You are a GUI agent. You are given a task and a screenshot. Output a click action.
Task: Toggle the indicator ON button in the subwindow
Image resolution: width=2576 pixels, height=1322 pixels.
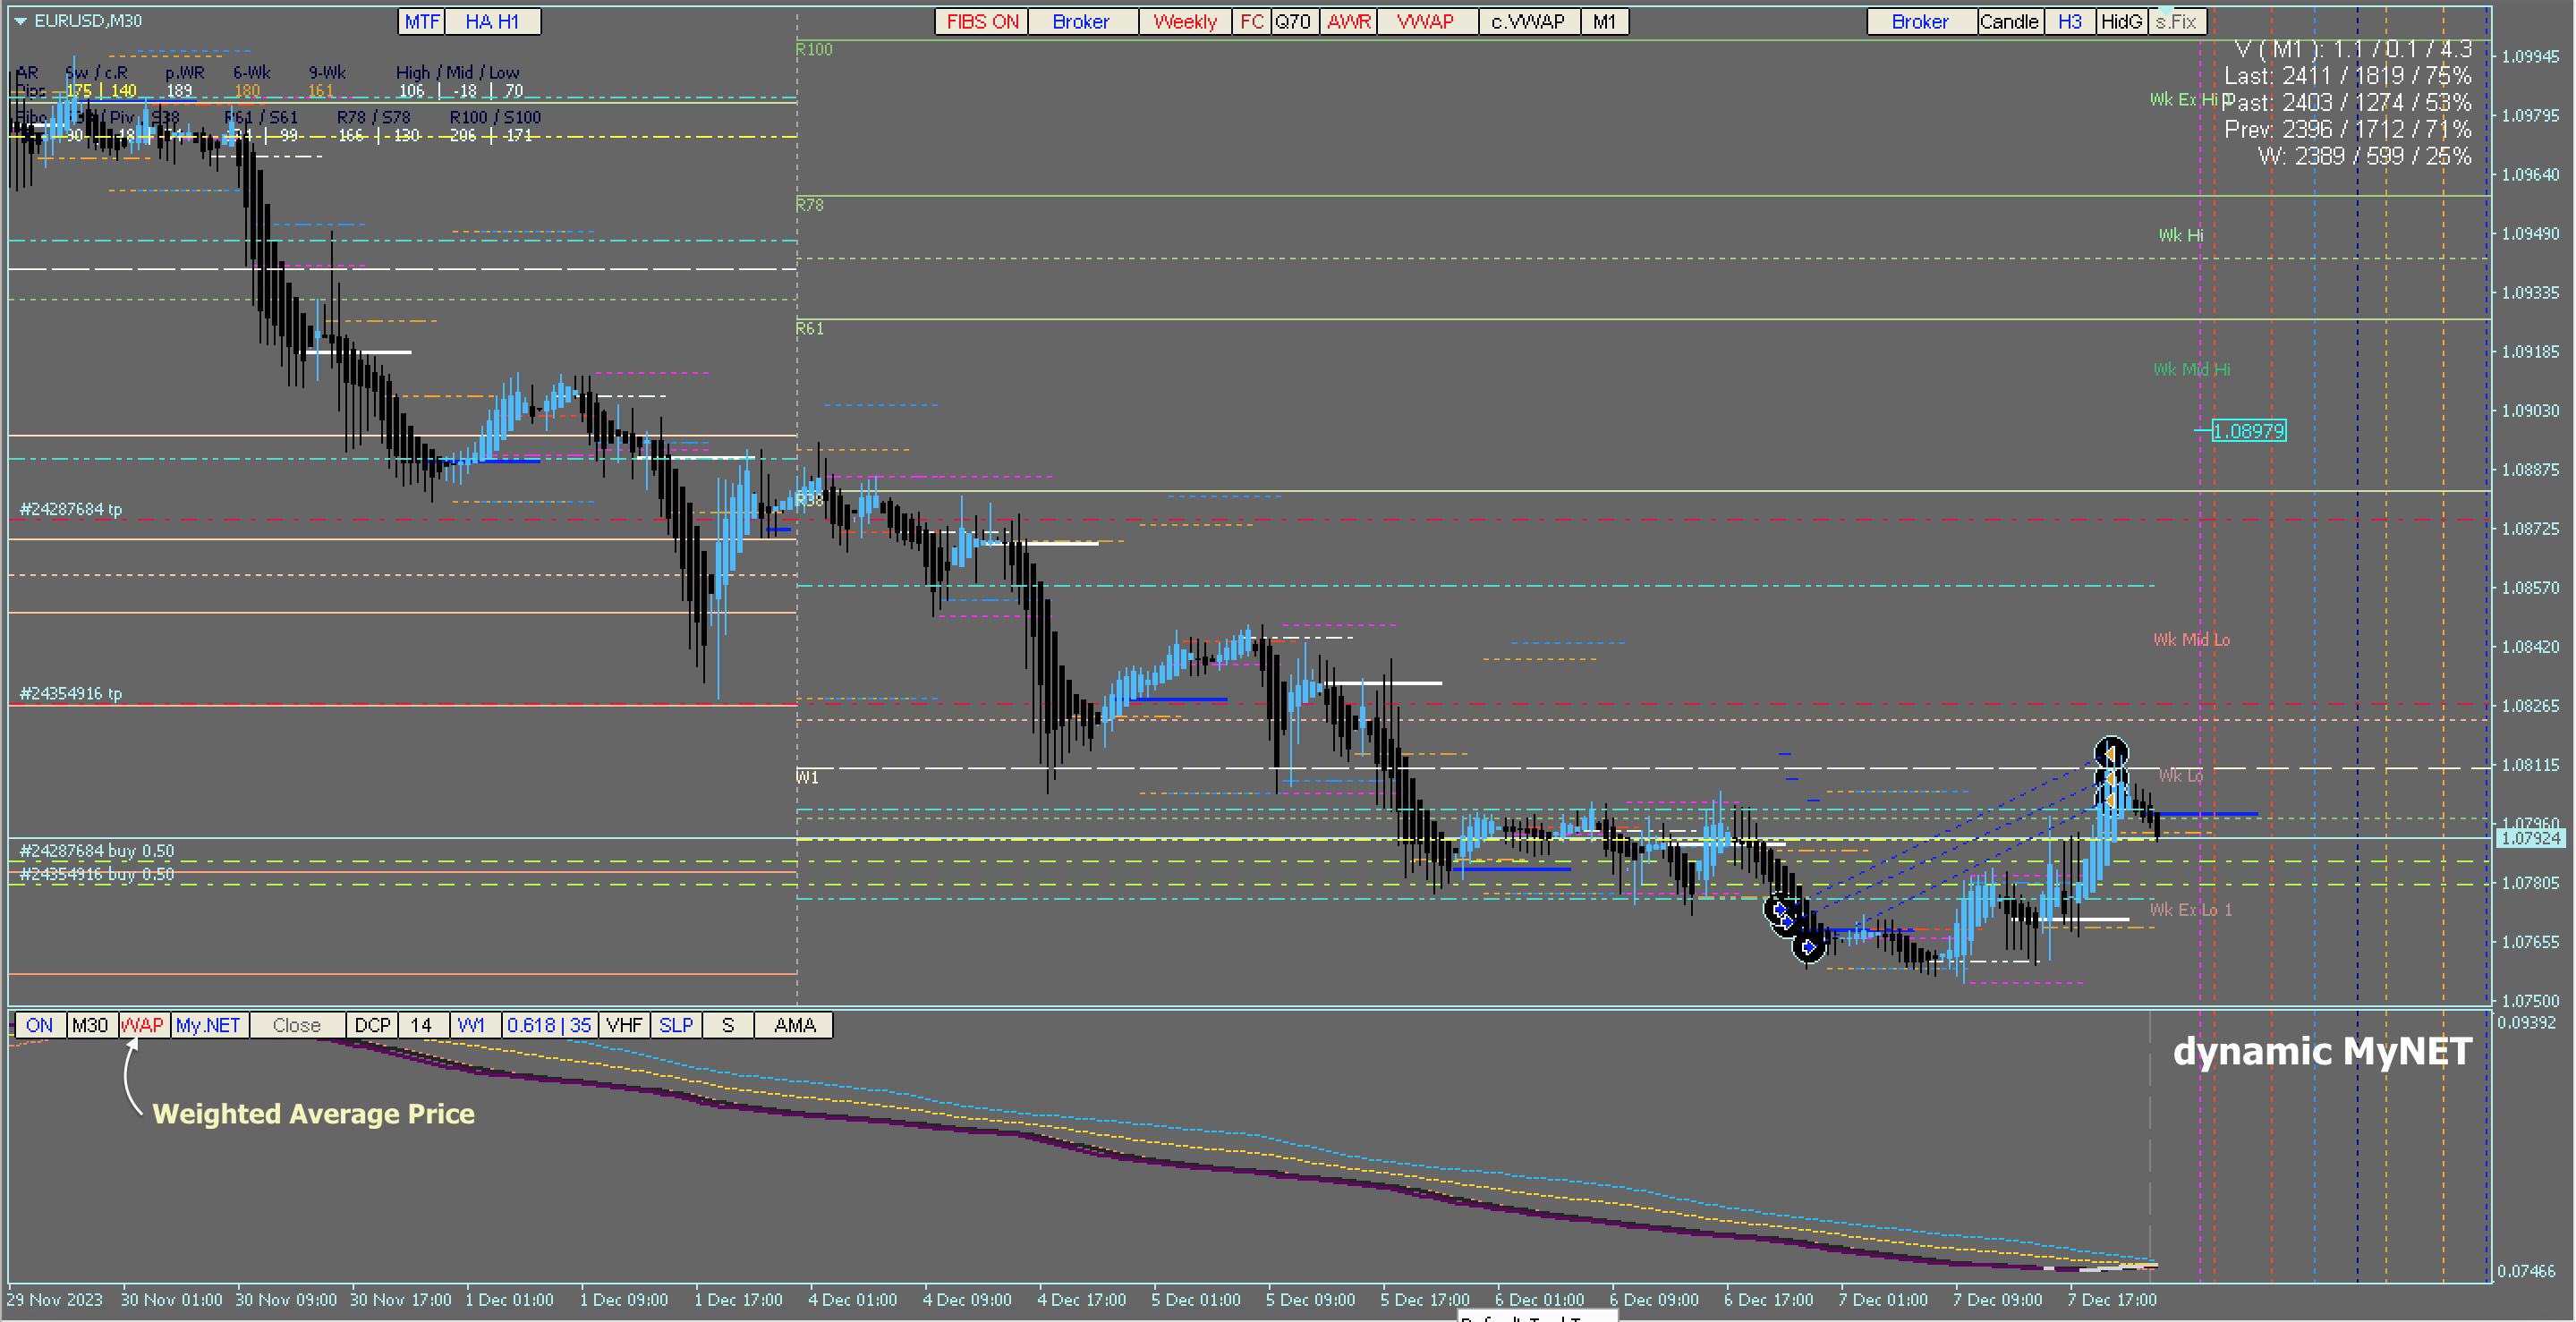tap(39, 1025)
